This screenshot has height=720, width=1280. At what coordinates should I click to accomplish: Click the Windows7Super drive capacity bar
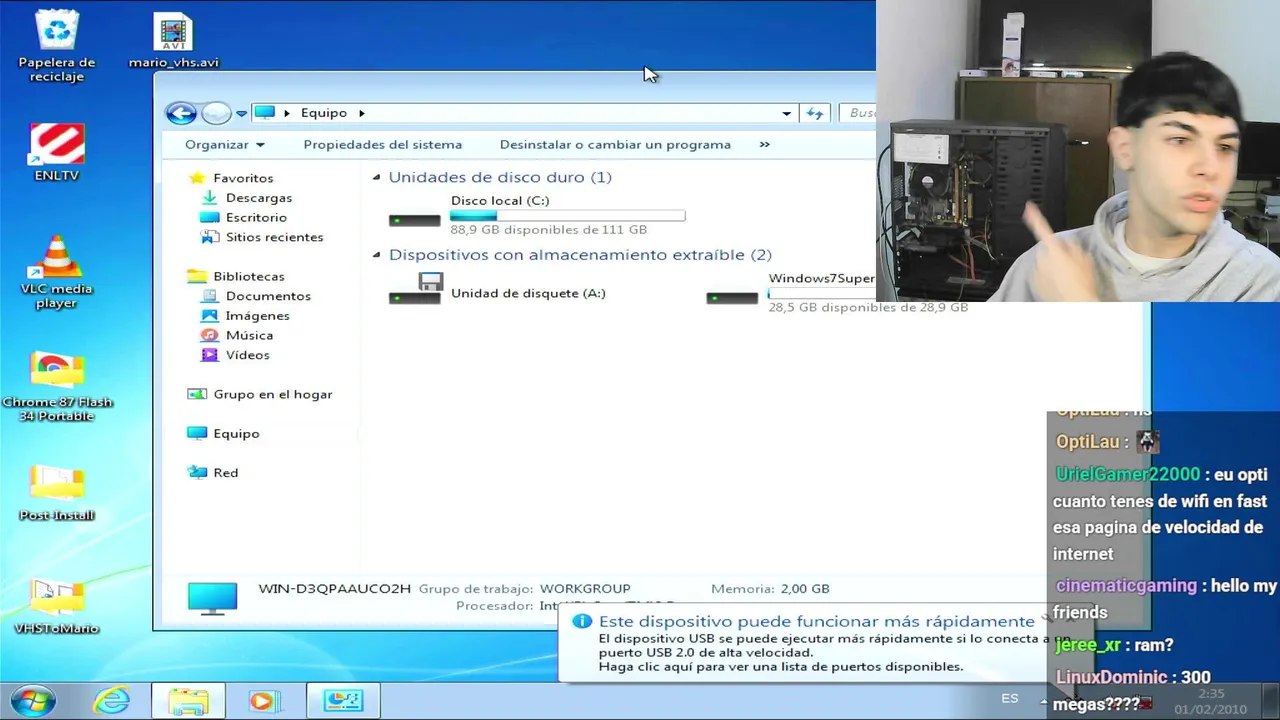(821, 294)
